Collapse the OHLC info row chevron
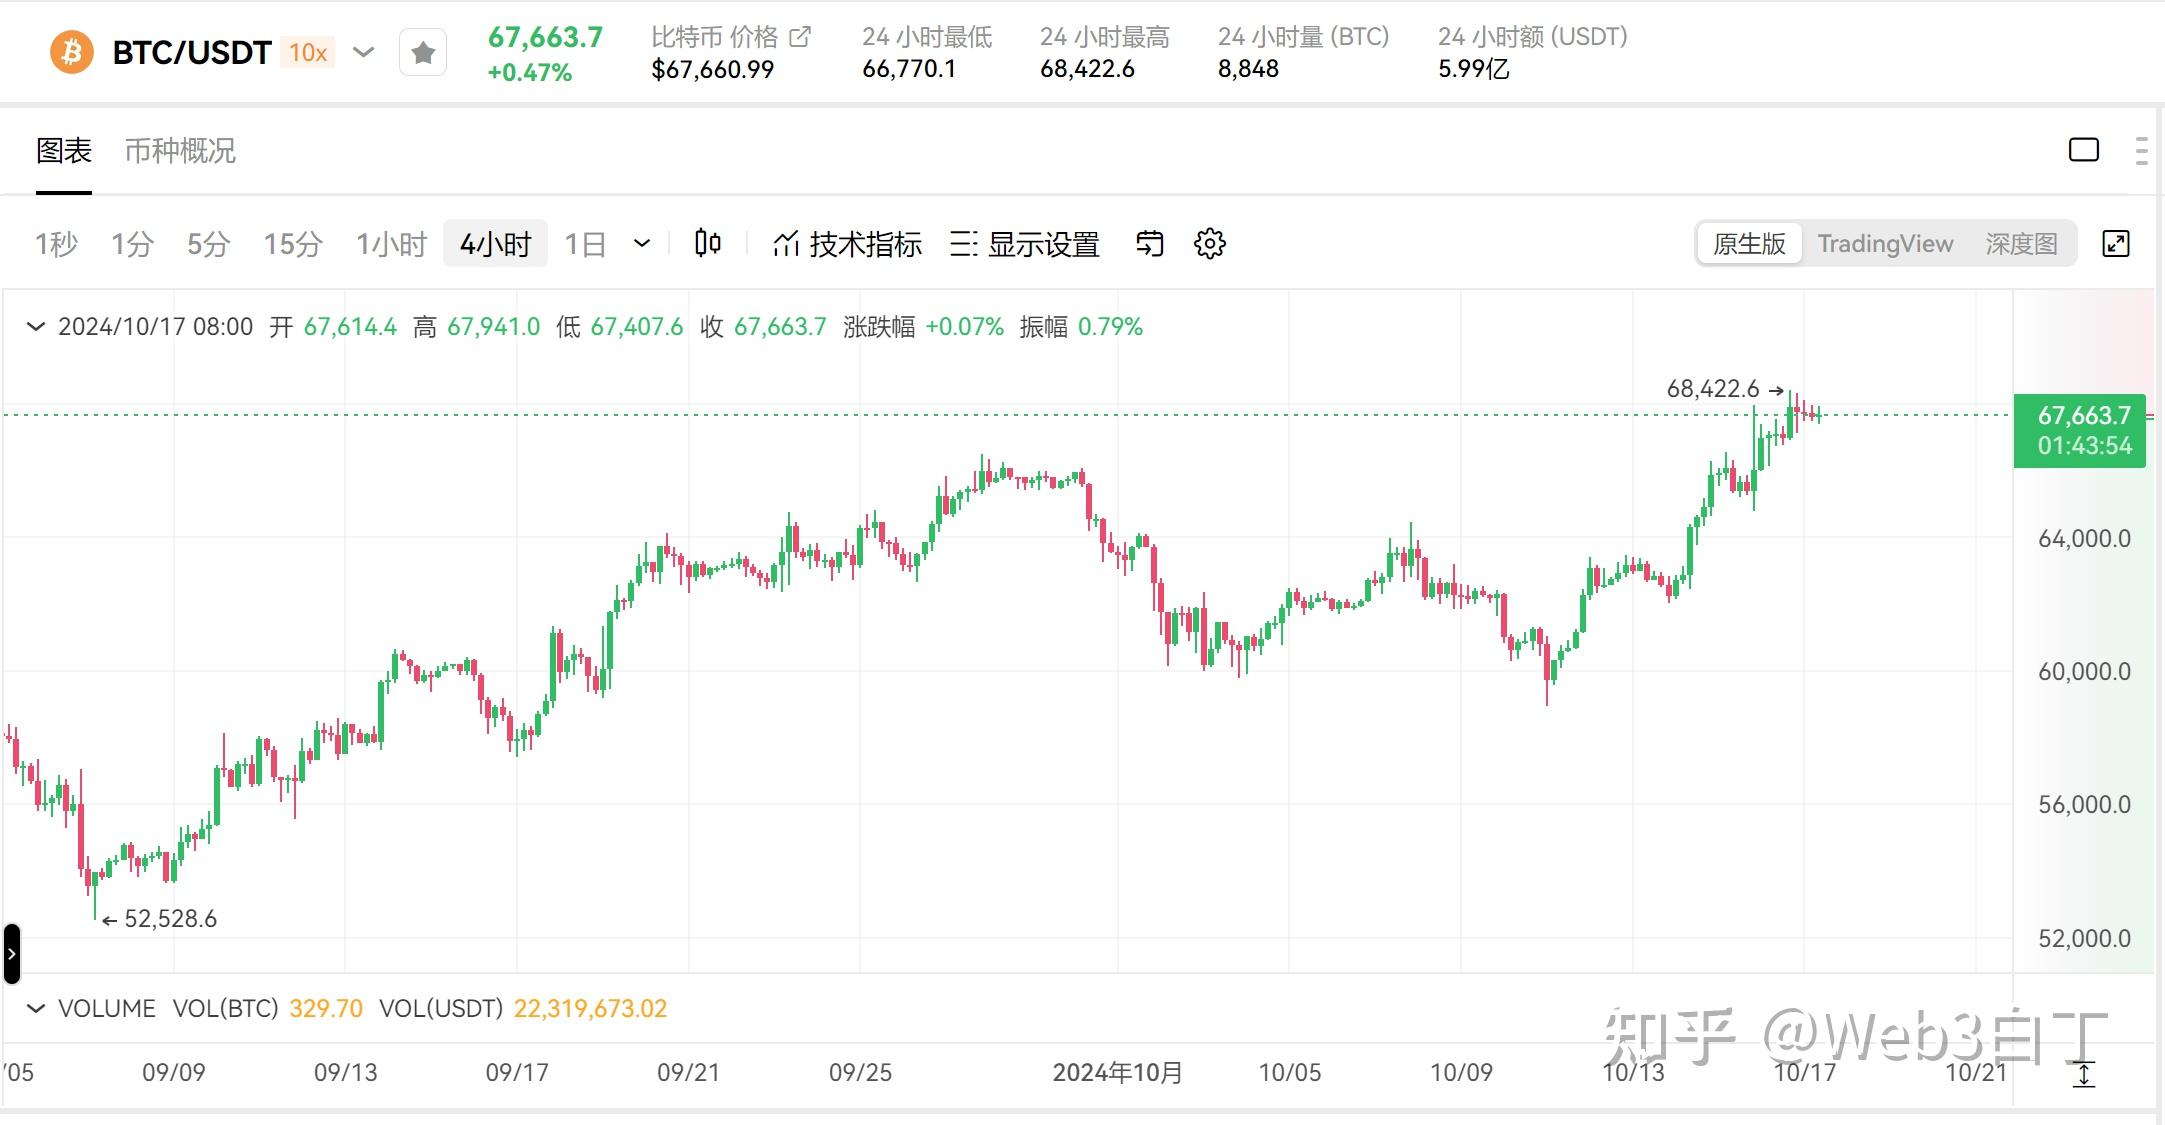Screen dimensions: 2165x1125 click(35, 327)
